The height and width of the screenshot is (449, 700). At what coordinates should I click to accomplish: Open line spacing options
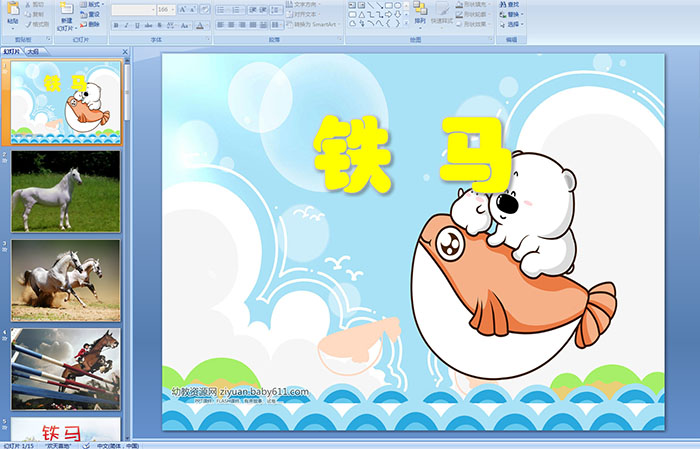[x=276, y=9]
